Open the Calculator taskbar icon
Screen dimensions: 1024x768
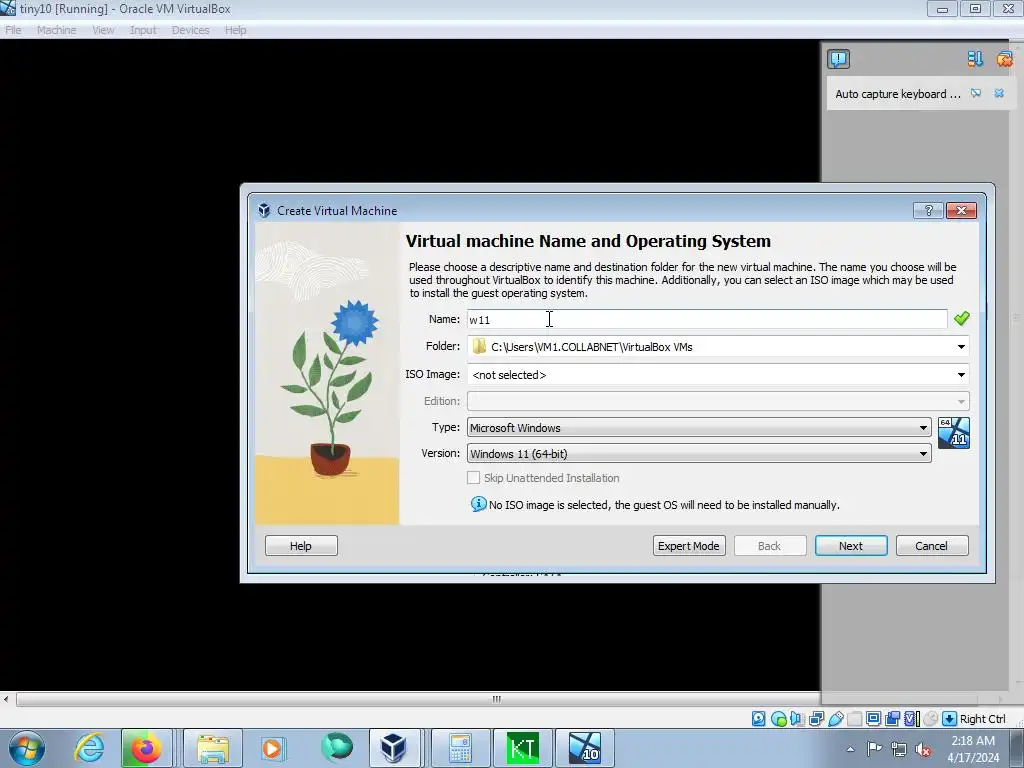[x=460, y=748]
